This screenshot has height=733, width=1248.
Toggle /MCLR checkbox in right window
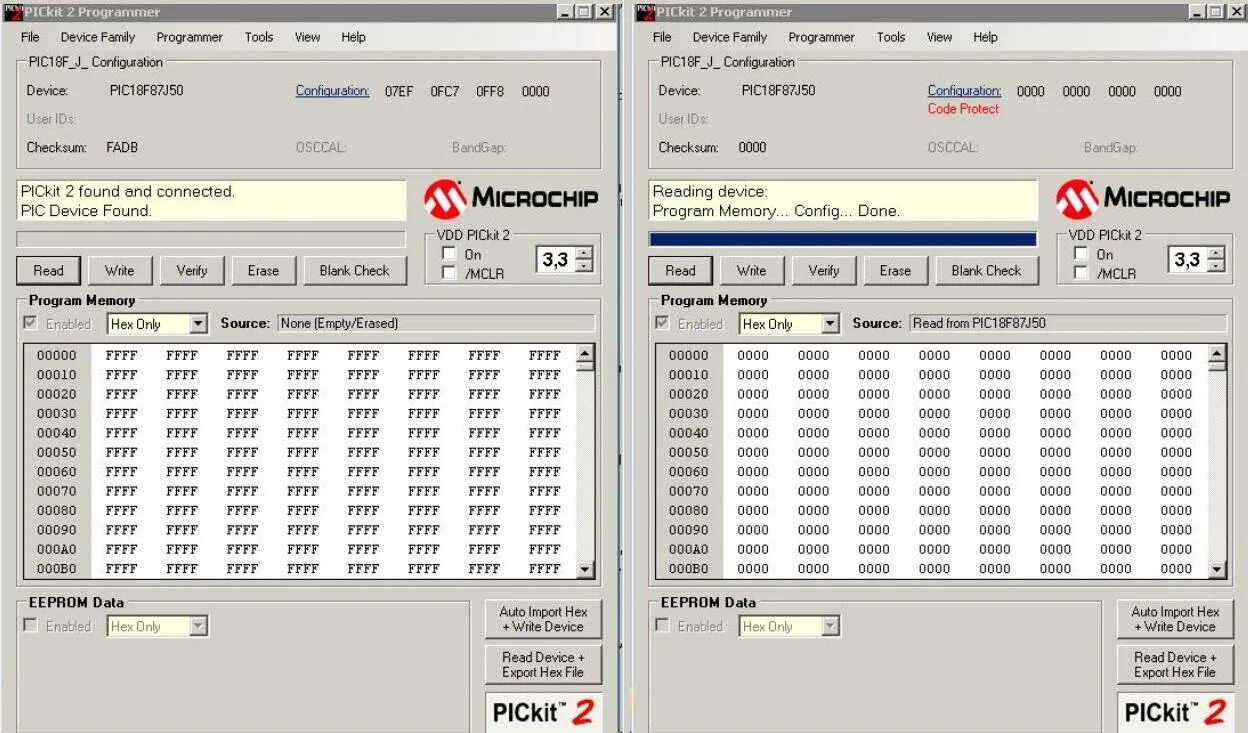(1081, 272)
